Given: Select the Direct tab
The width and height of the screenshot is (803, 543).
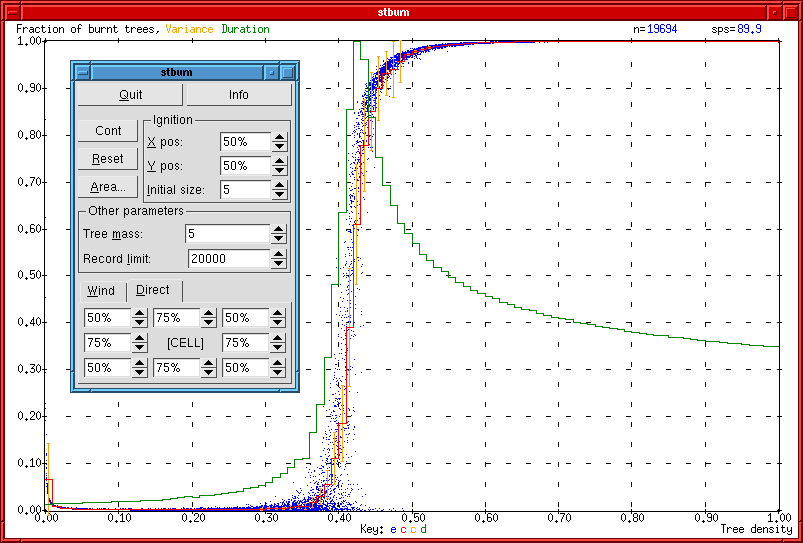Looking at the screenshot, I should pyautogui.click(x=153, y=290).
